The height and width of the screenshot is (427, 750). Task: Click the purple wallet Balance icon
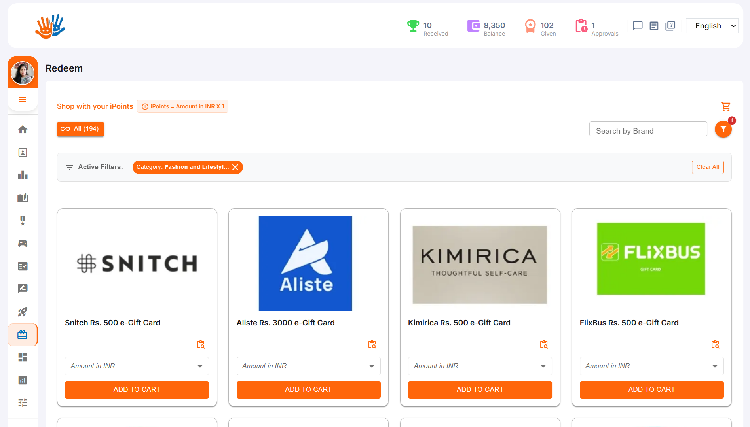(473, 26)
